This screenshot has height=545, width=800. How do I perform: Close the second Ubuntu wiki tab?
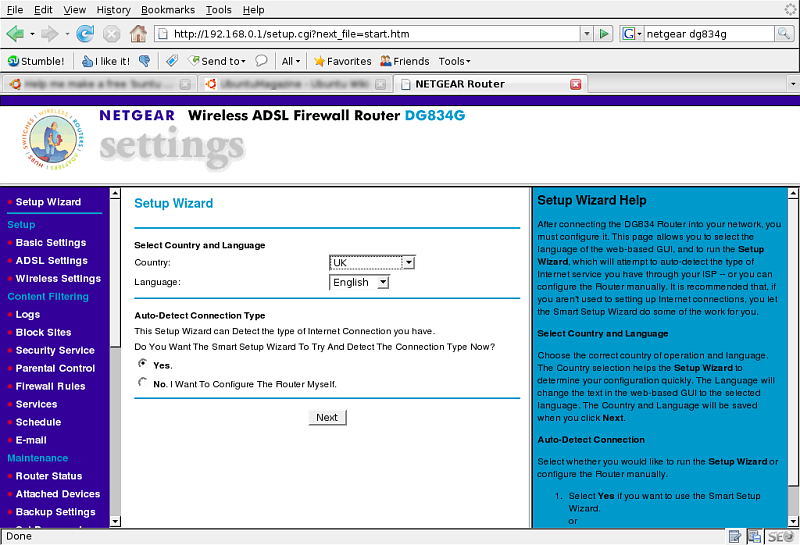381,84
